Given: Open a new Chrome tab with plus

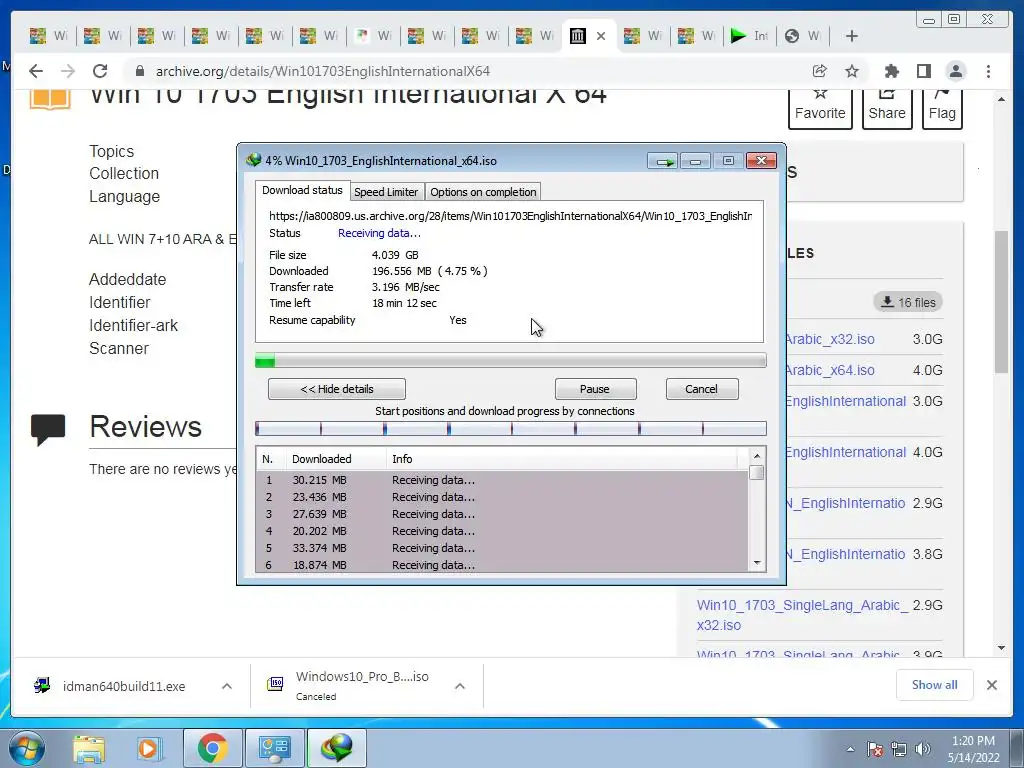Looking at the screenshot, I should pyautogui.click(x=852, y=36).
